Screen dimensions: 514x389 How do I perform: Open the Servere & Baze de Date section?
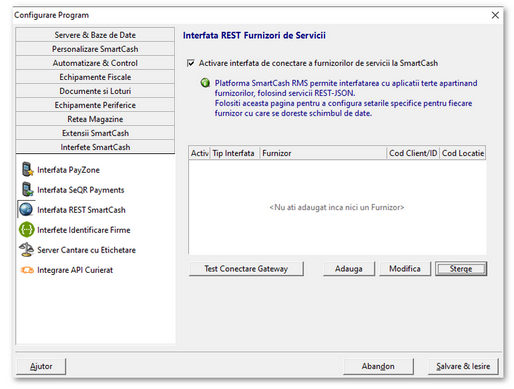point(95,35)
